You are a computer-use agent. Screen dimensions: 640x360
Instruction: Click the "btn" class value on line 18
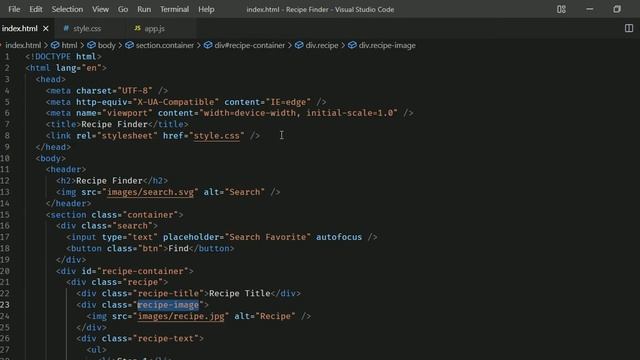(x=150, y=248)
